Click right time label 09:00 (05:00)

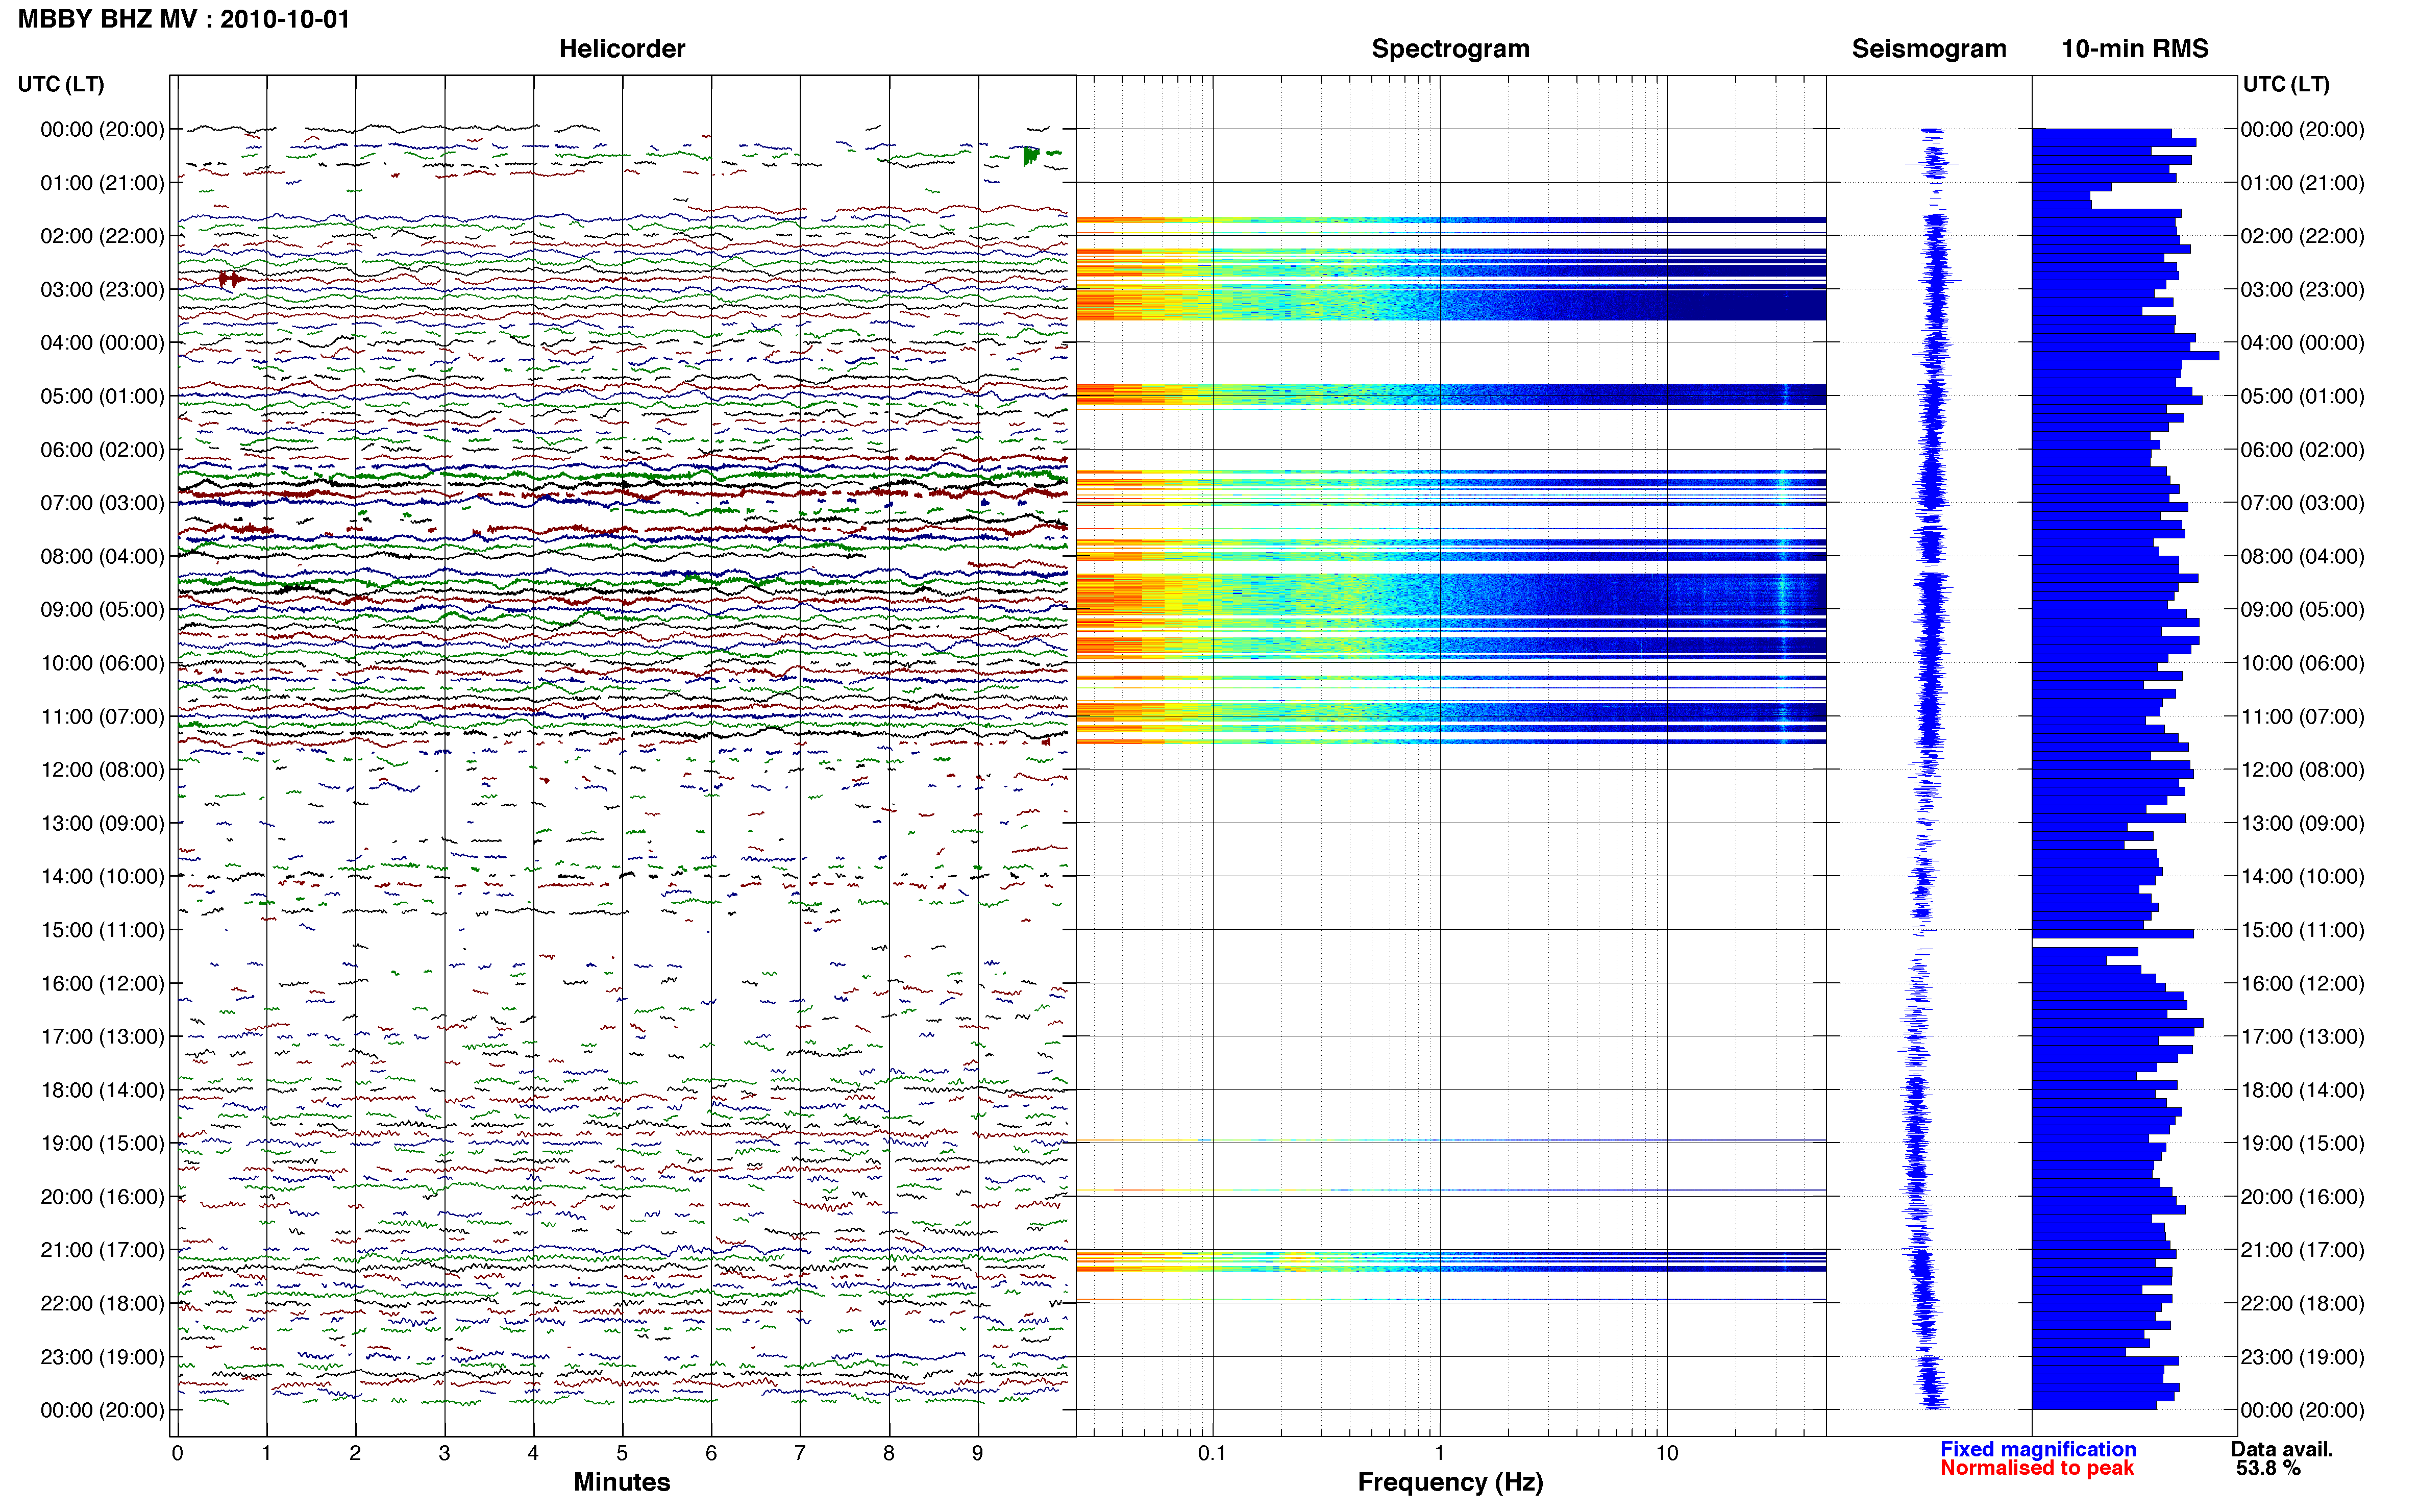click(2302, 610)
